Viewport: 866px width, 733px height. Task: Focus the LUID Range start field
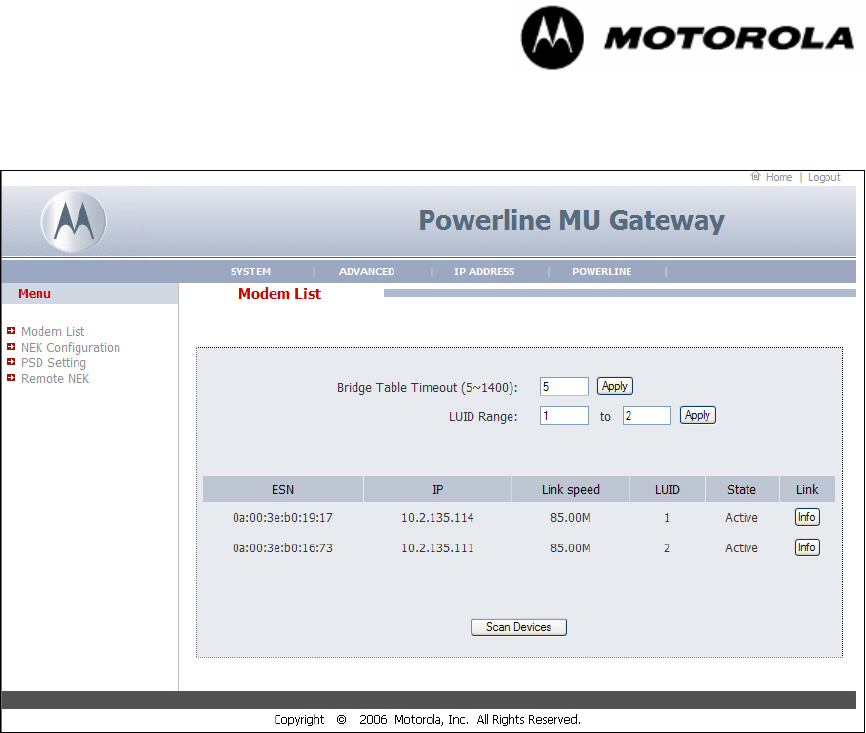tap(564, 415)
